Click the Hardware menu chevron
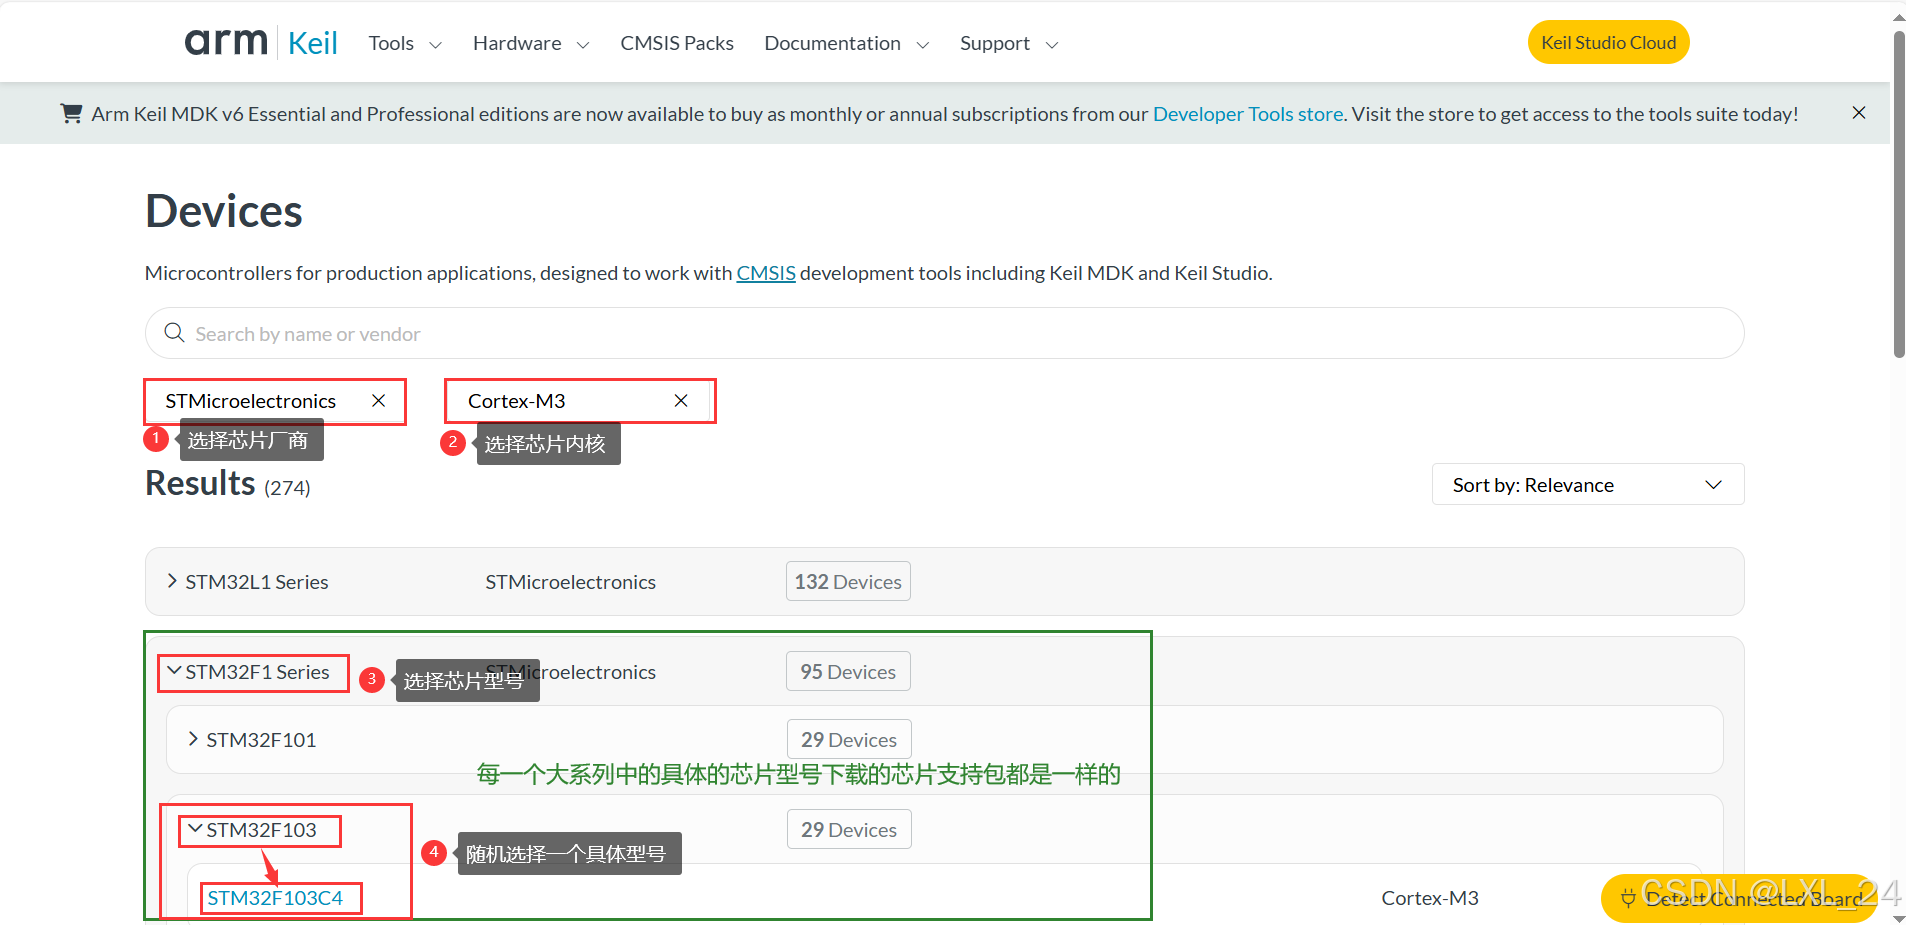Screen dimensions: 1906x925 click(583, 45)
